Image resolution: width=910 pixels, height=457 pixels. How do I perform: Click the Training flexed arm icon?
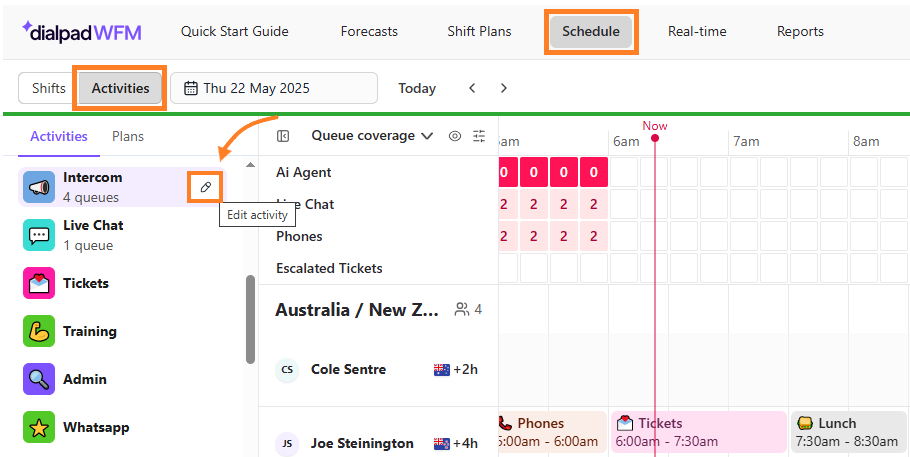pyautogui.click(x=39, y=331)
